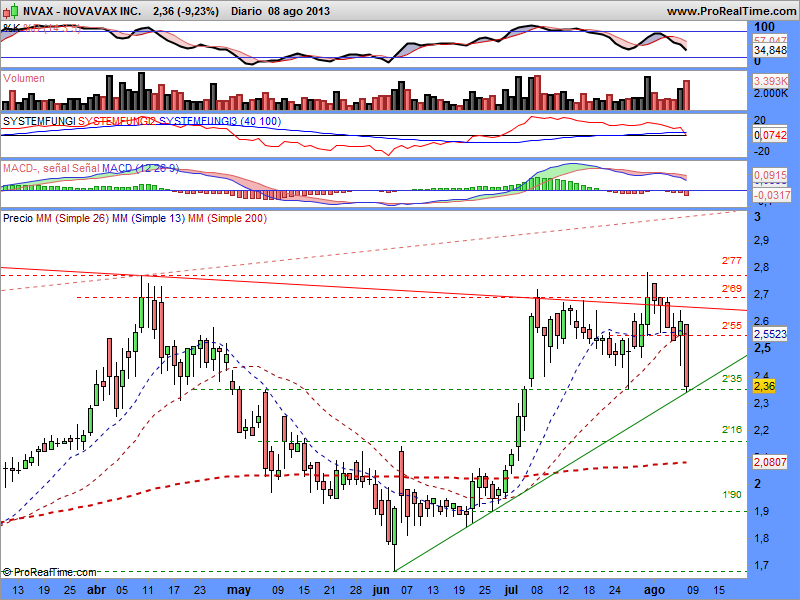Click the support level label 1'90
The image size is (800, 600).
click(732, 494)
